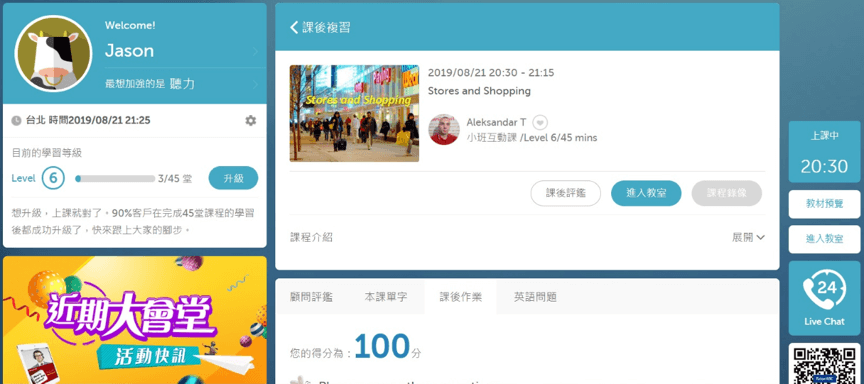Click the 3/45 堂 level progress bar
The width and height of the screenshot is (864, 384).
tap(115, 179)
